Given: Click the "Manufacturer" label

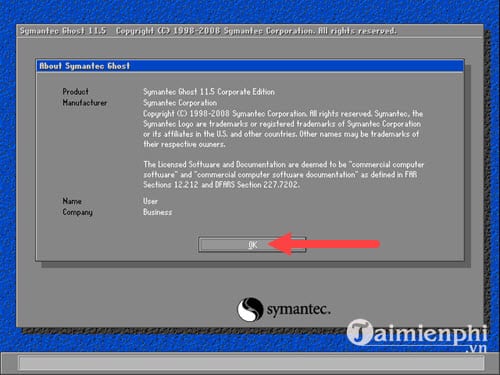Looking at the screenshot, I should point(85,103).
